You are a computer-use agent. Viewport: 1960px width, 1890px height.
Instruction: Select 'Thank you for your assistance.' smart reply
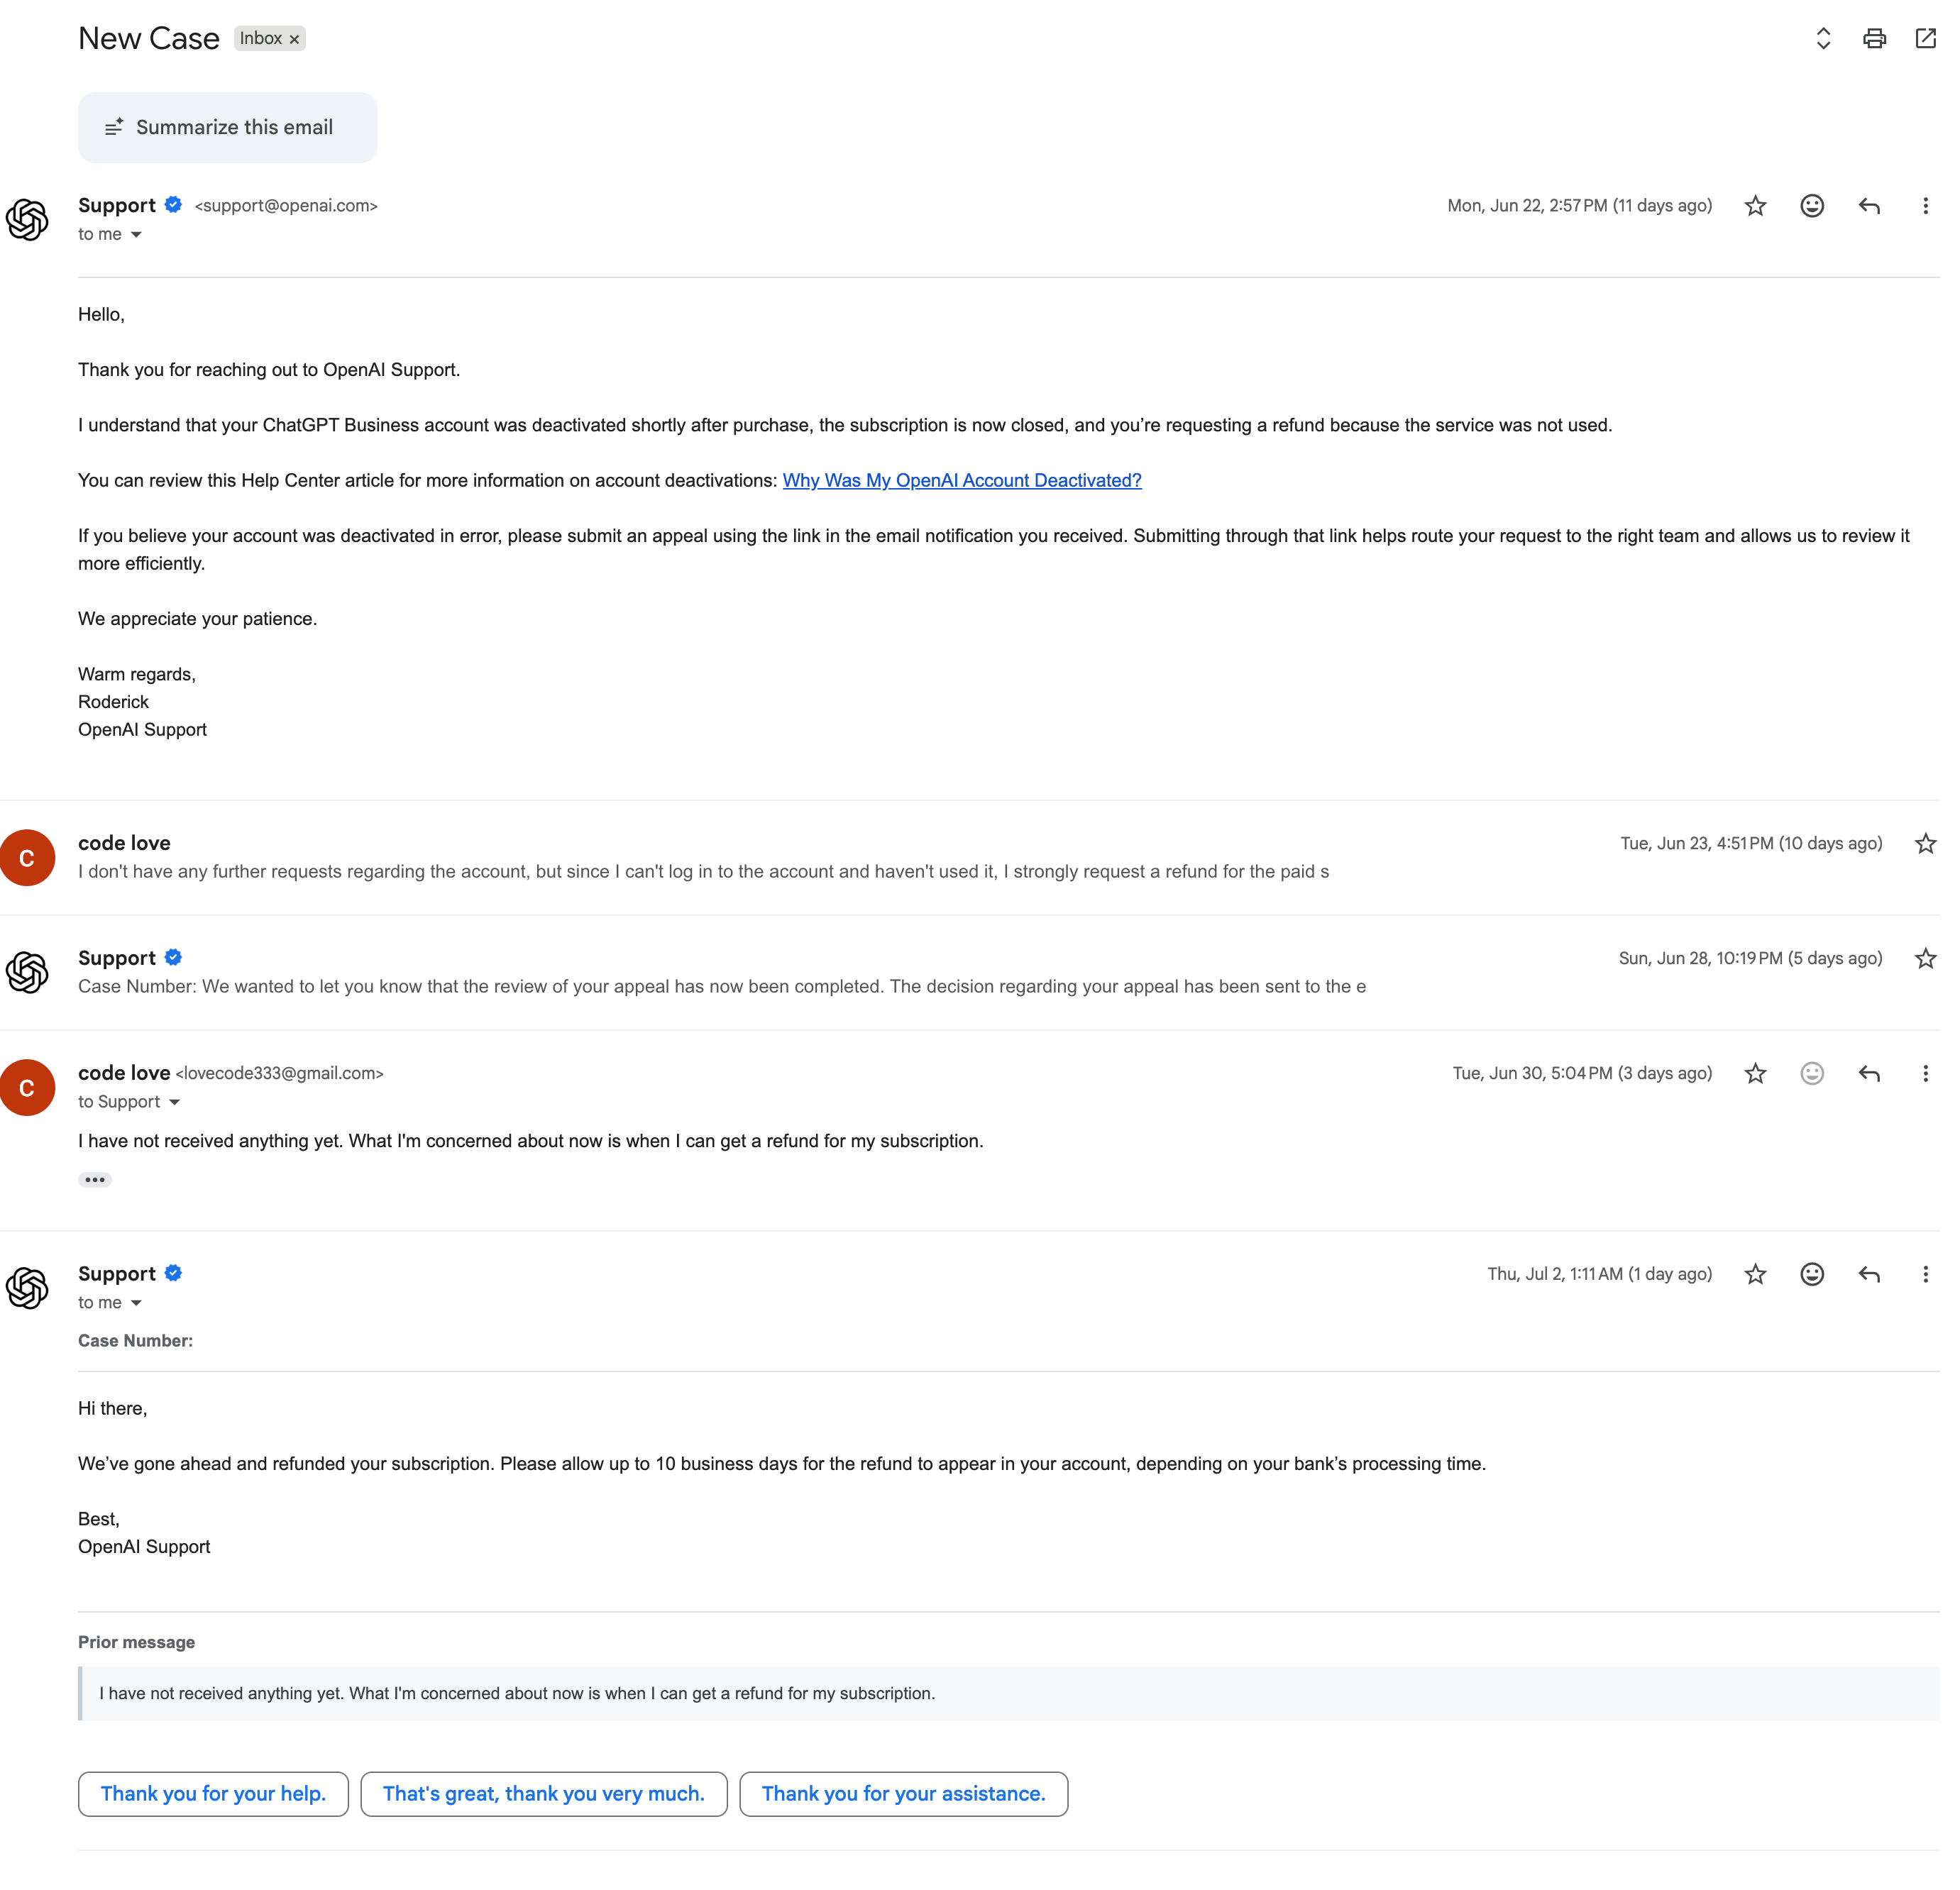click(x=904, y=1794)
